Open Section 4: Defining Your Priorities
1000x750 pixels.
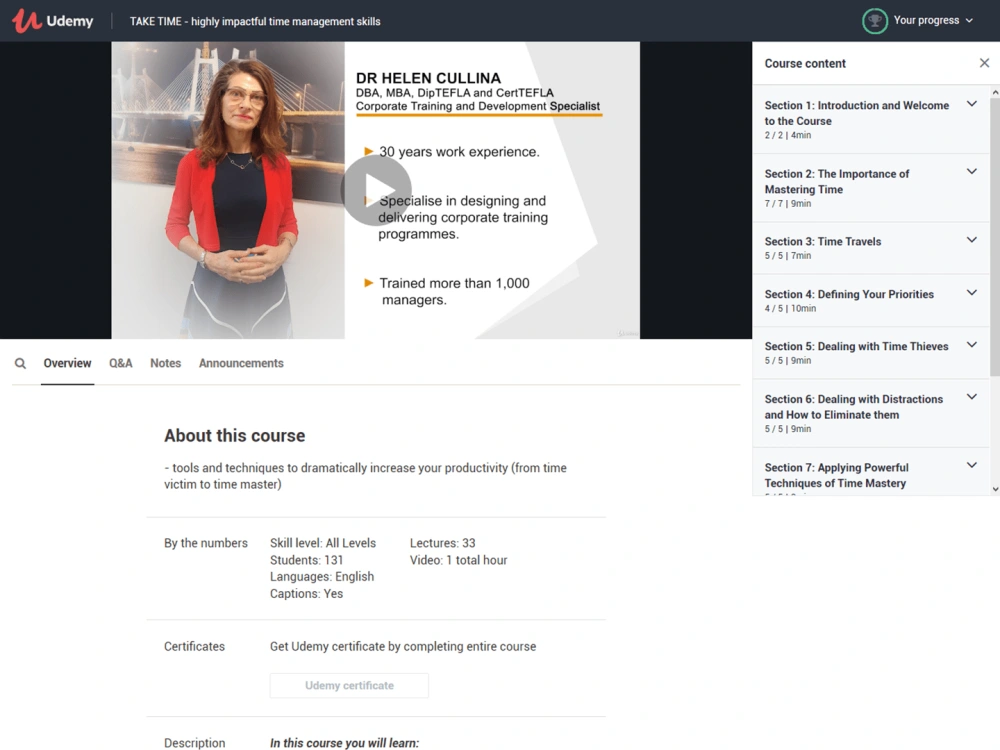pos(871,300)
